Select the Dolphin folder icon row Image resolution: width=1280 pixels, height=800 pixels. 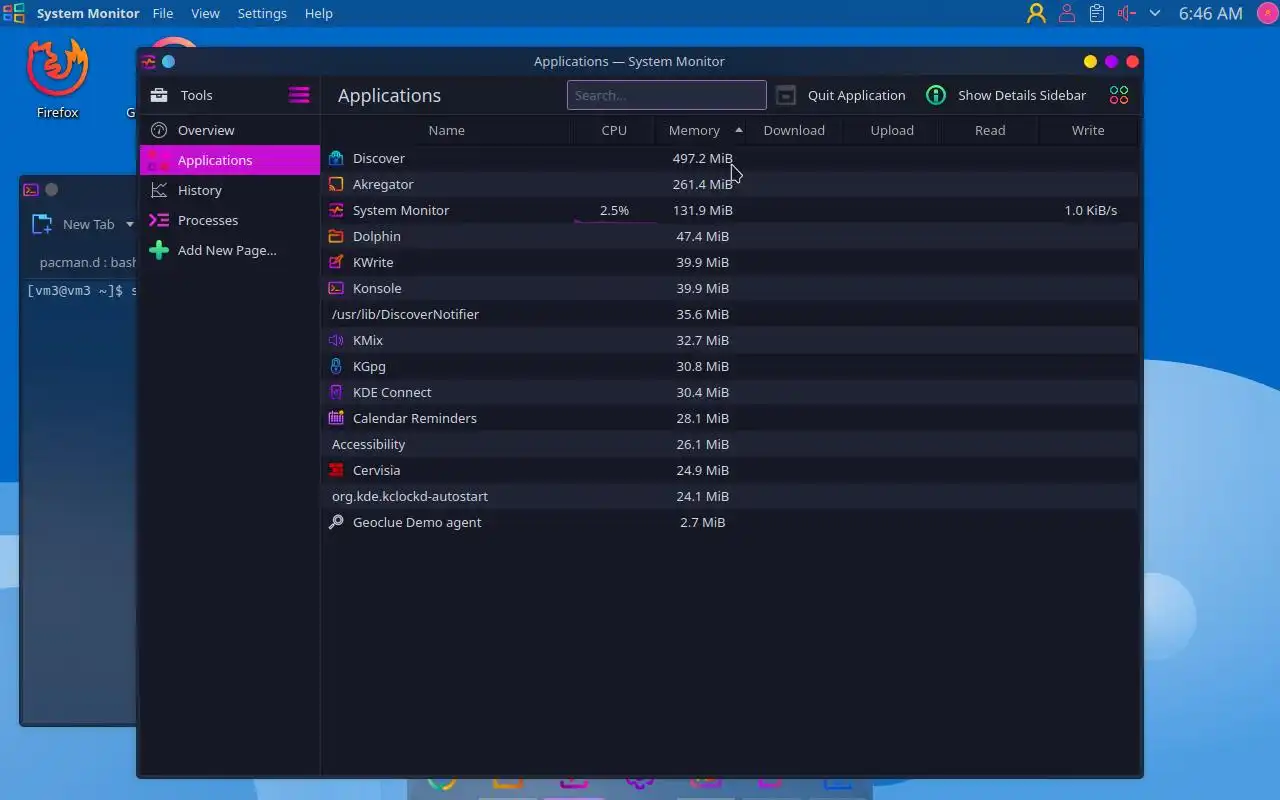point(336,236)
